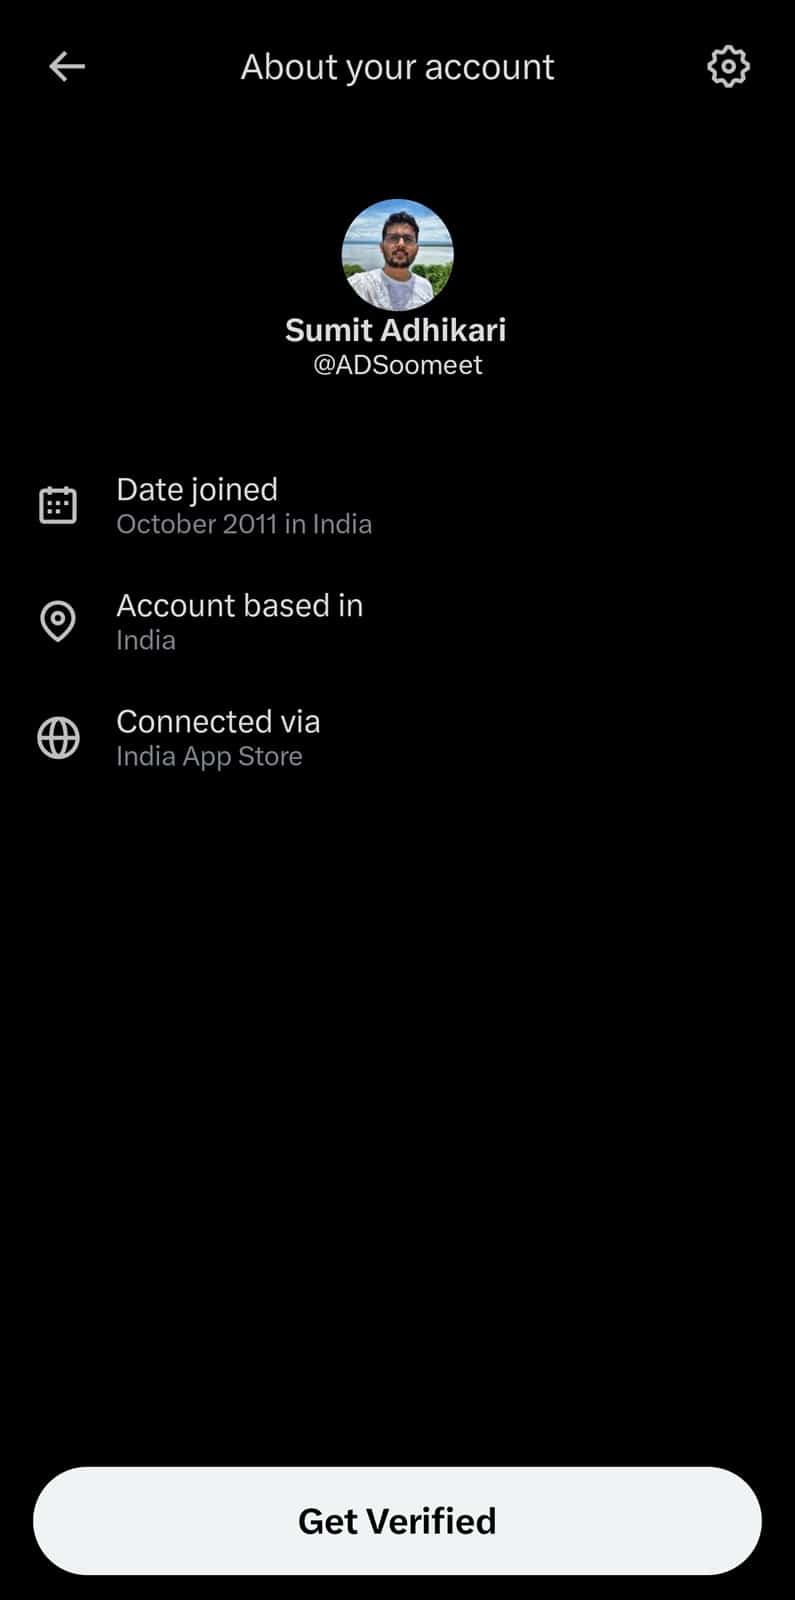Select the Connected via label
This screenshot has height=1600, width=795.
pos(218,721)
